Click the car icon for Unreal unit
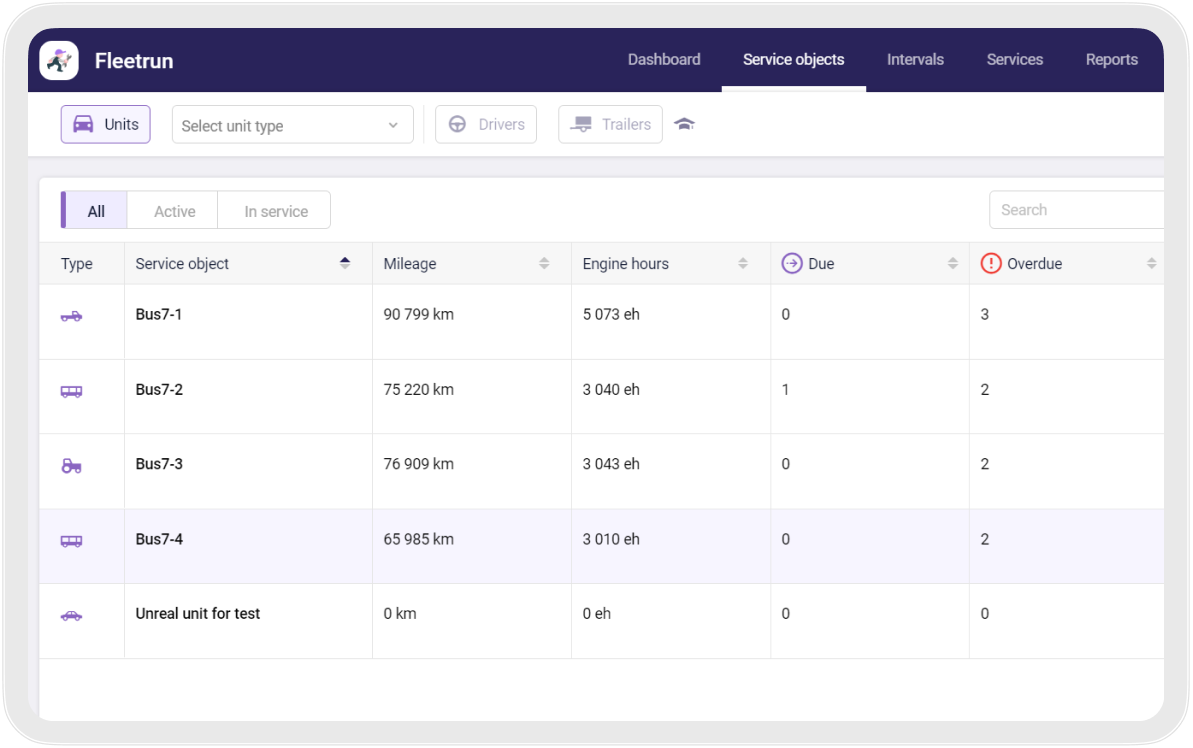 [x=71, y=616]
